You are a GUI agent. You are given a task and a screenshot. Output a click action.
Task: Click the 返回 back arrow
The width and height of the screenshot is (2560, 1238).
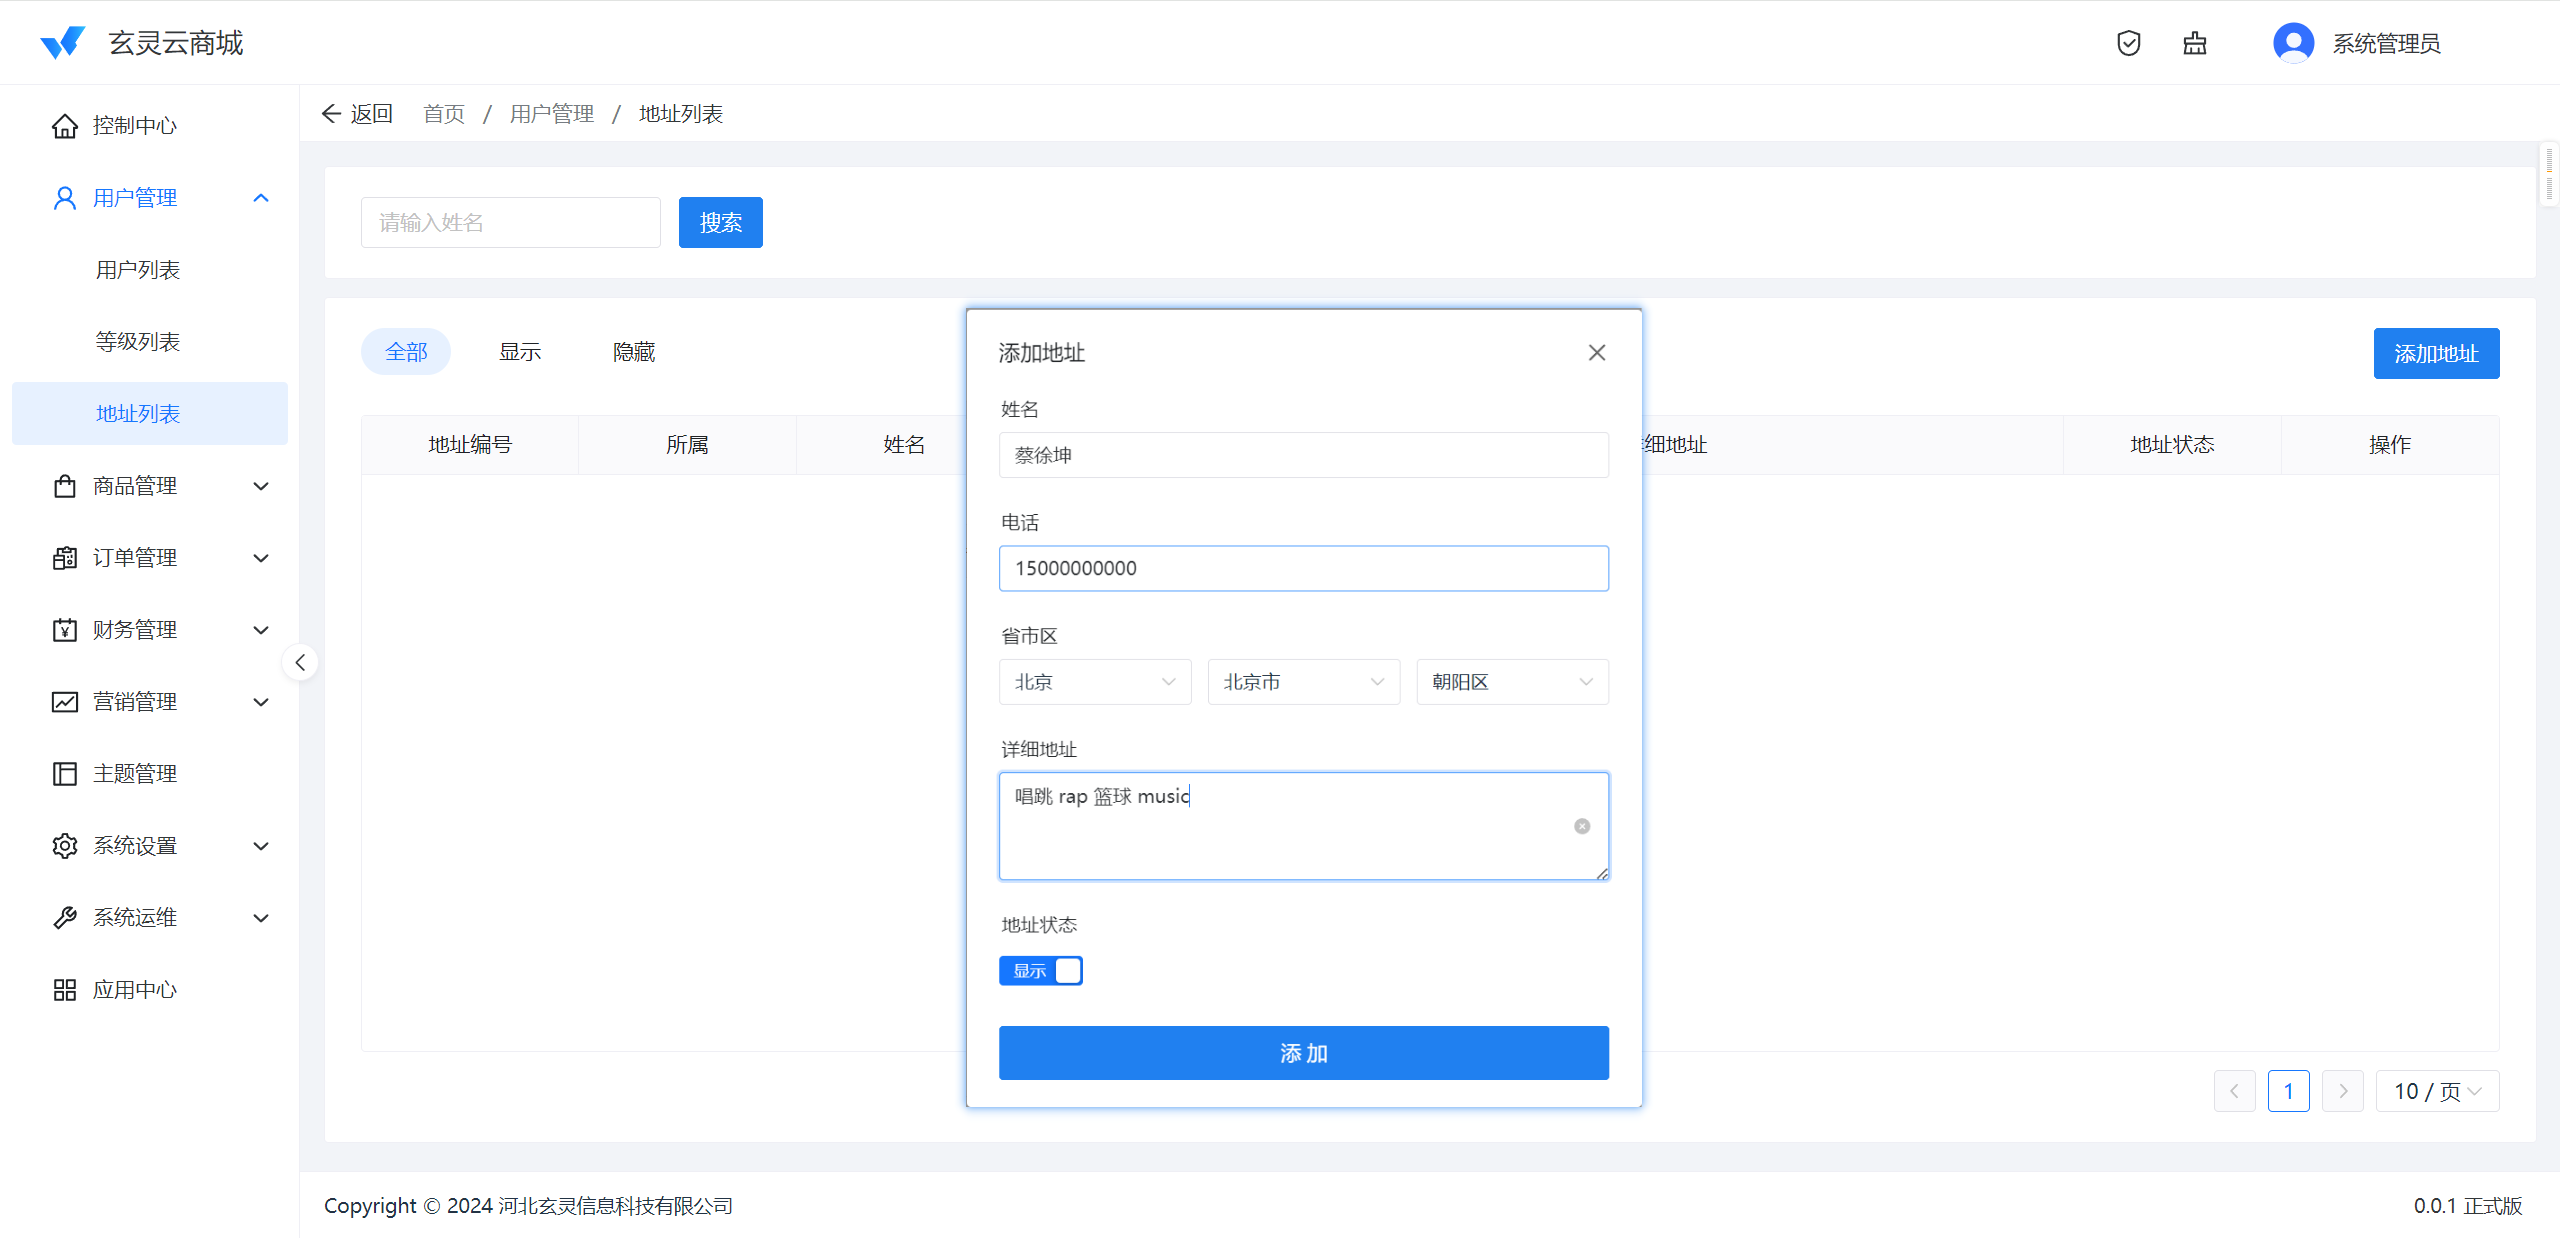point(332,114)
